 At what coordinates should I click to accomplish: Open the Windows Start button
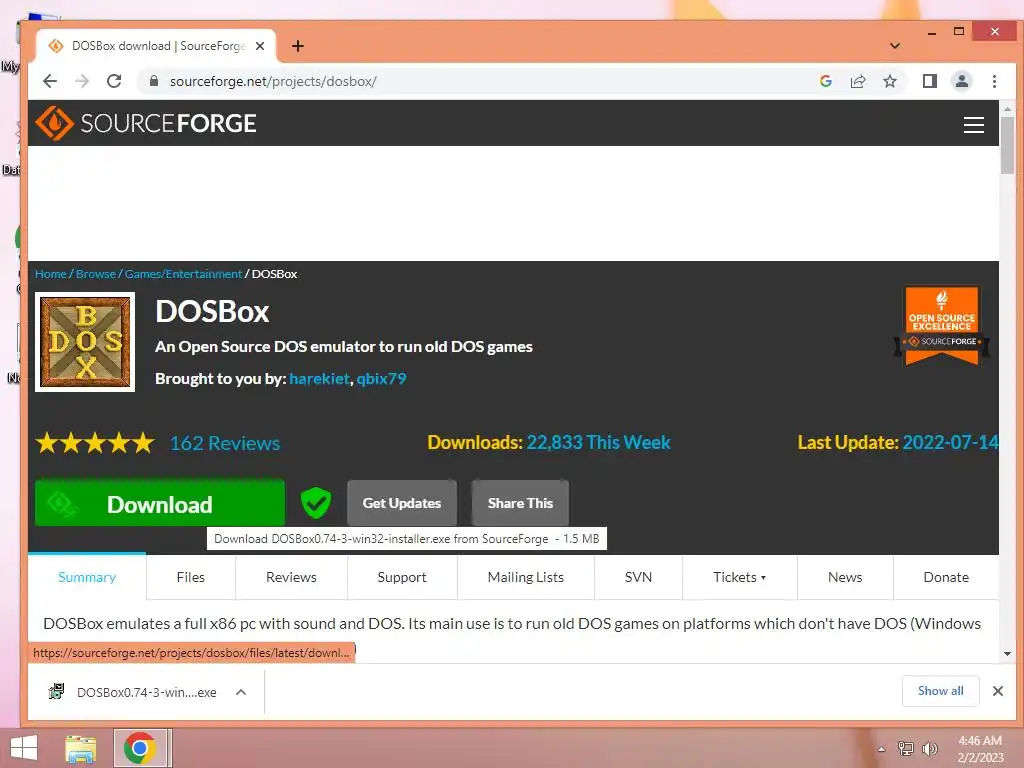[24, 748]
